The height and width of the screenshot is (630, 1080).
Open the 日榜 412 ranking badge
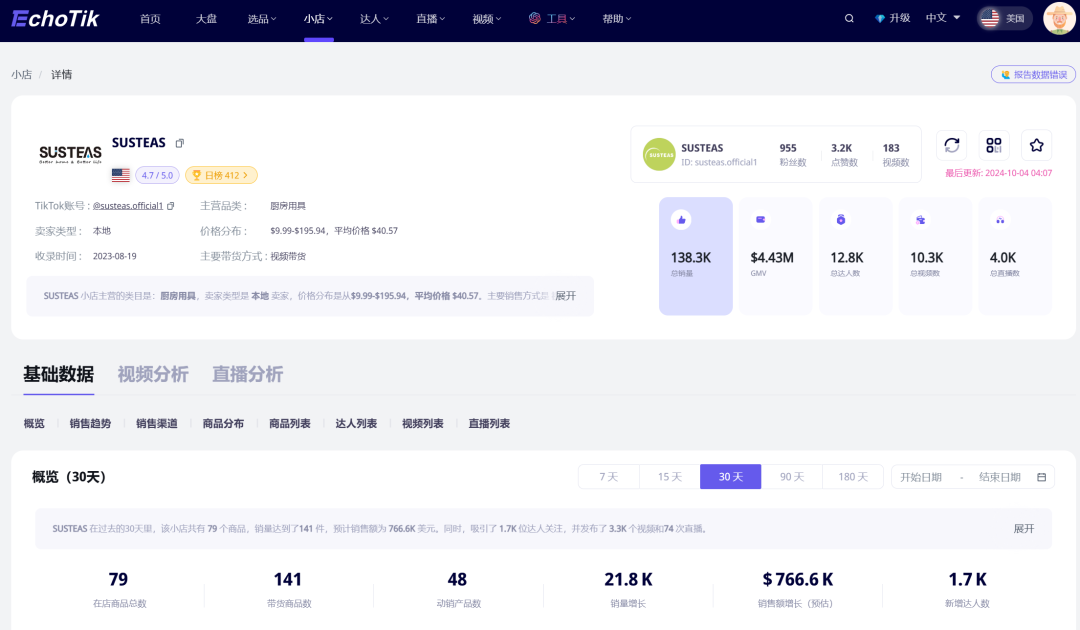221,176
